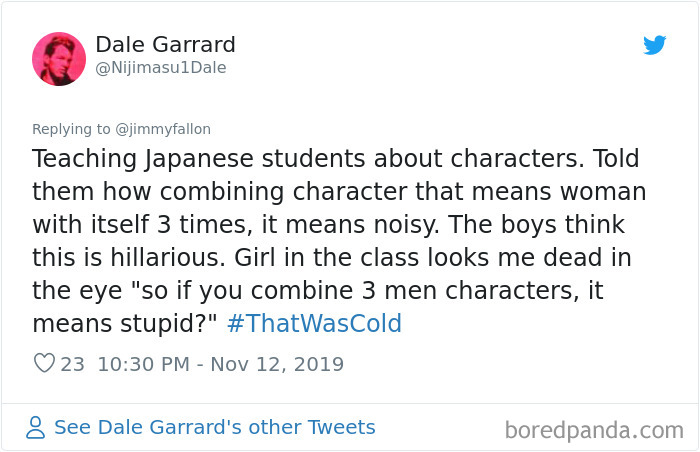See Dale Garrard's other Tweets
This screenshot has width=700, height=452.
(x=215, y=427)
